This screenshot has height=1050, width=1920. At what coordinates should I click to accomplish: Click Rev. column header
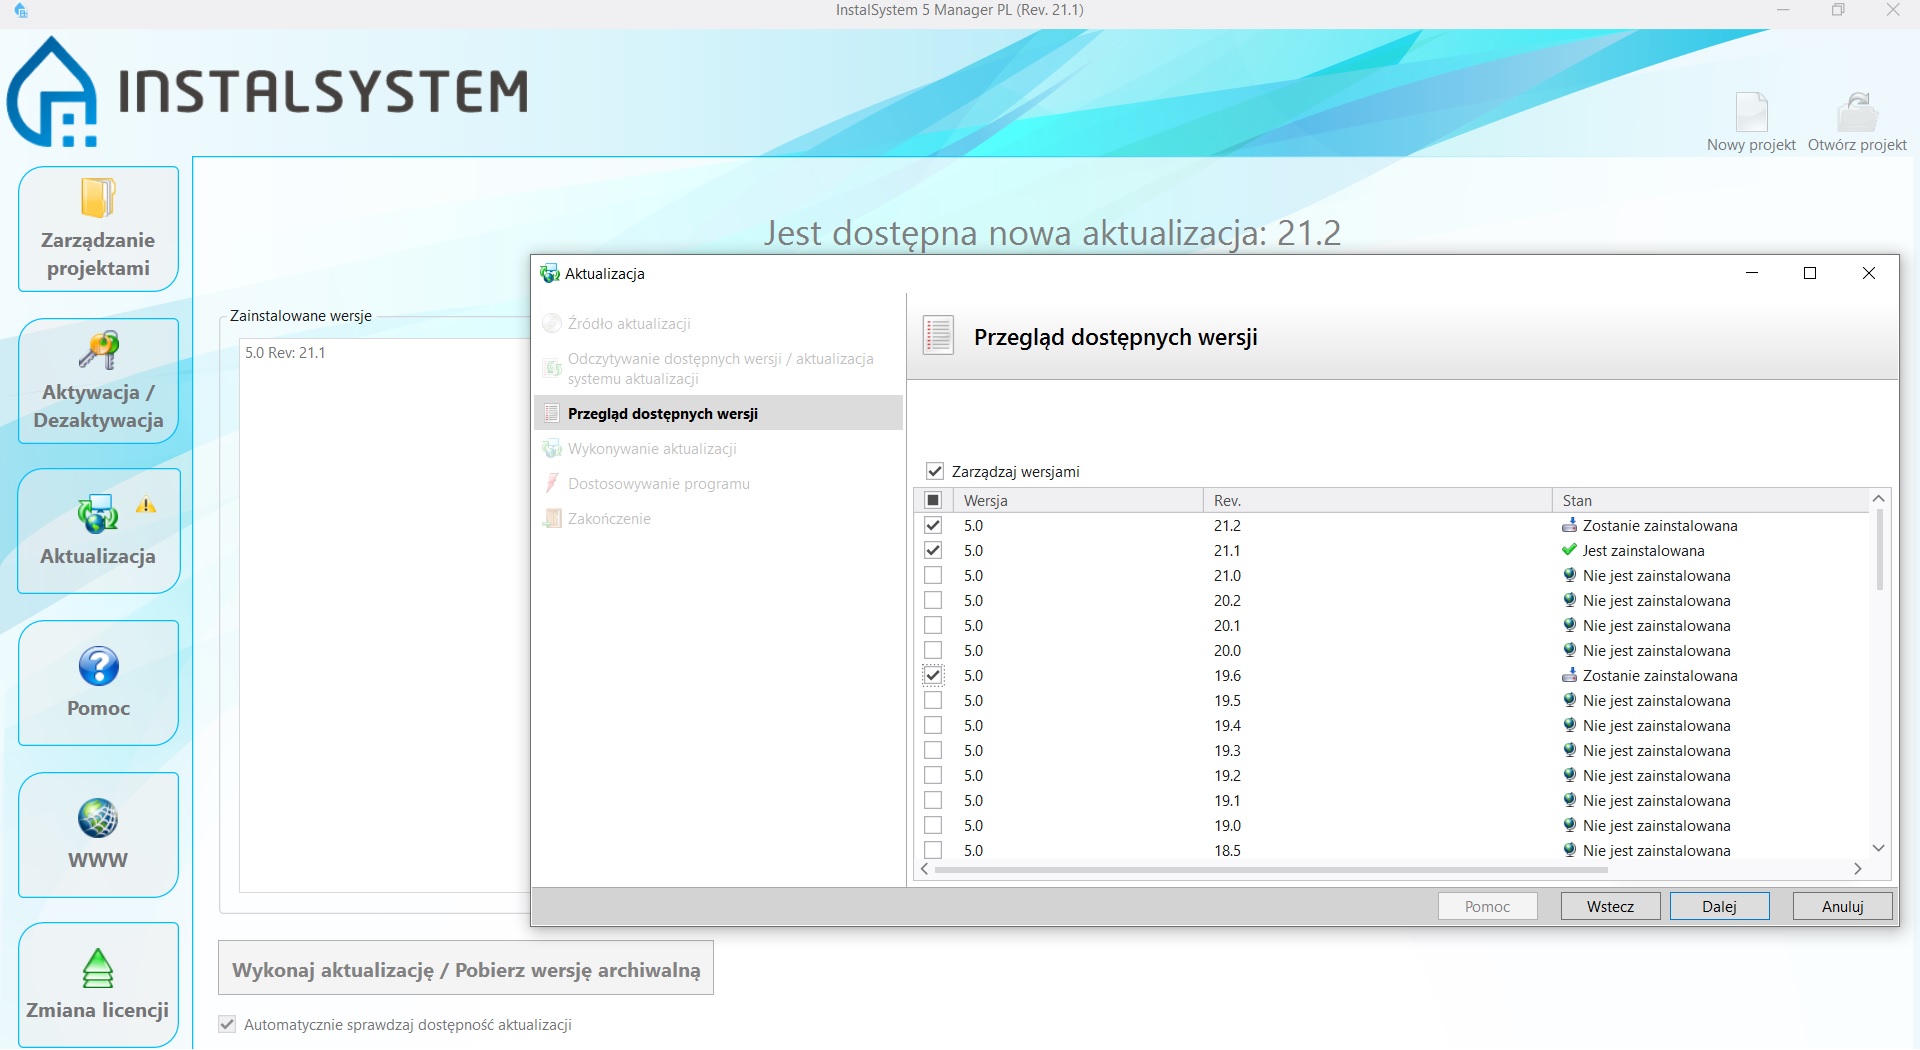(1377, 500)
